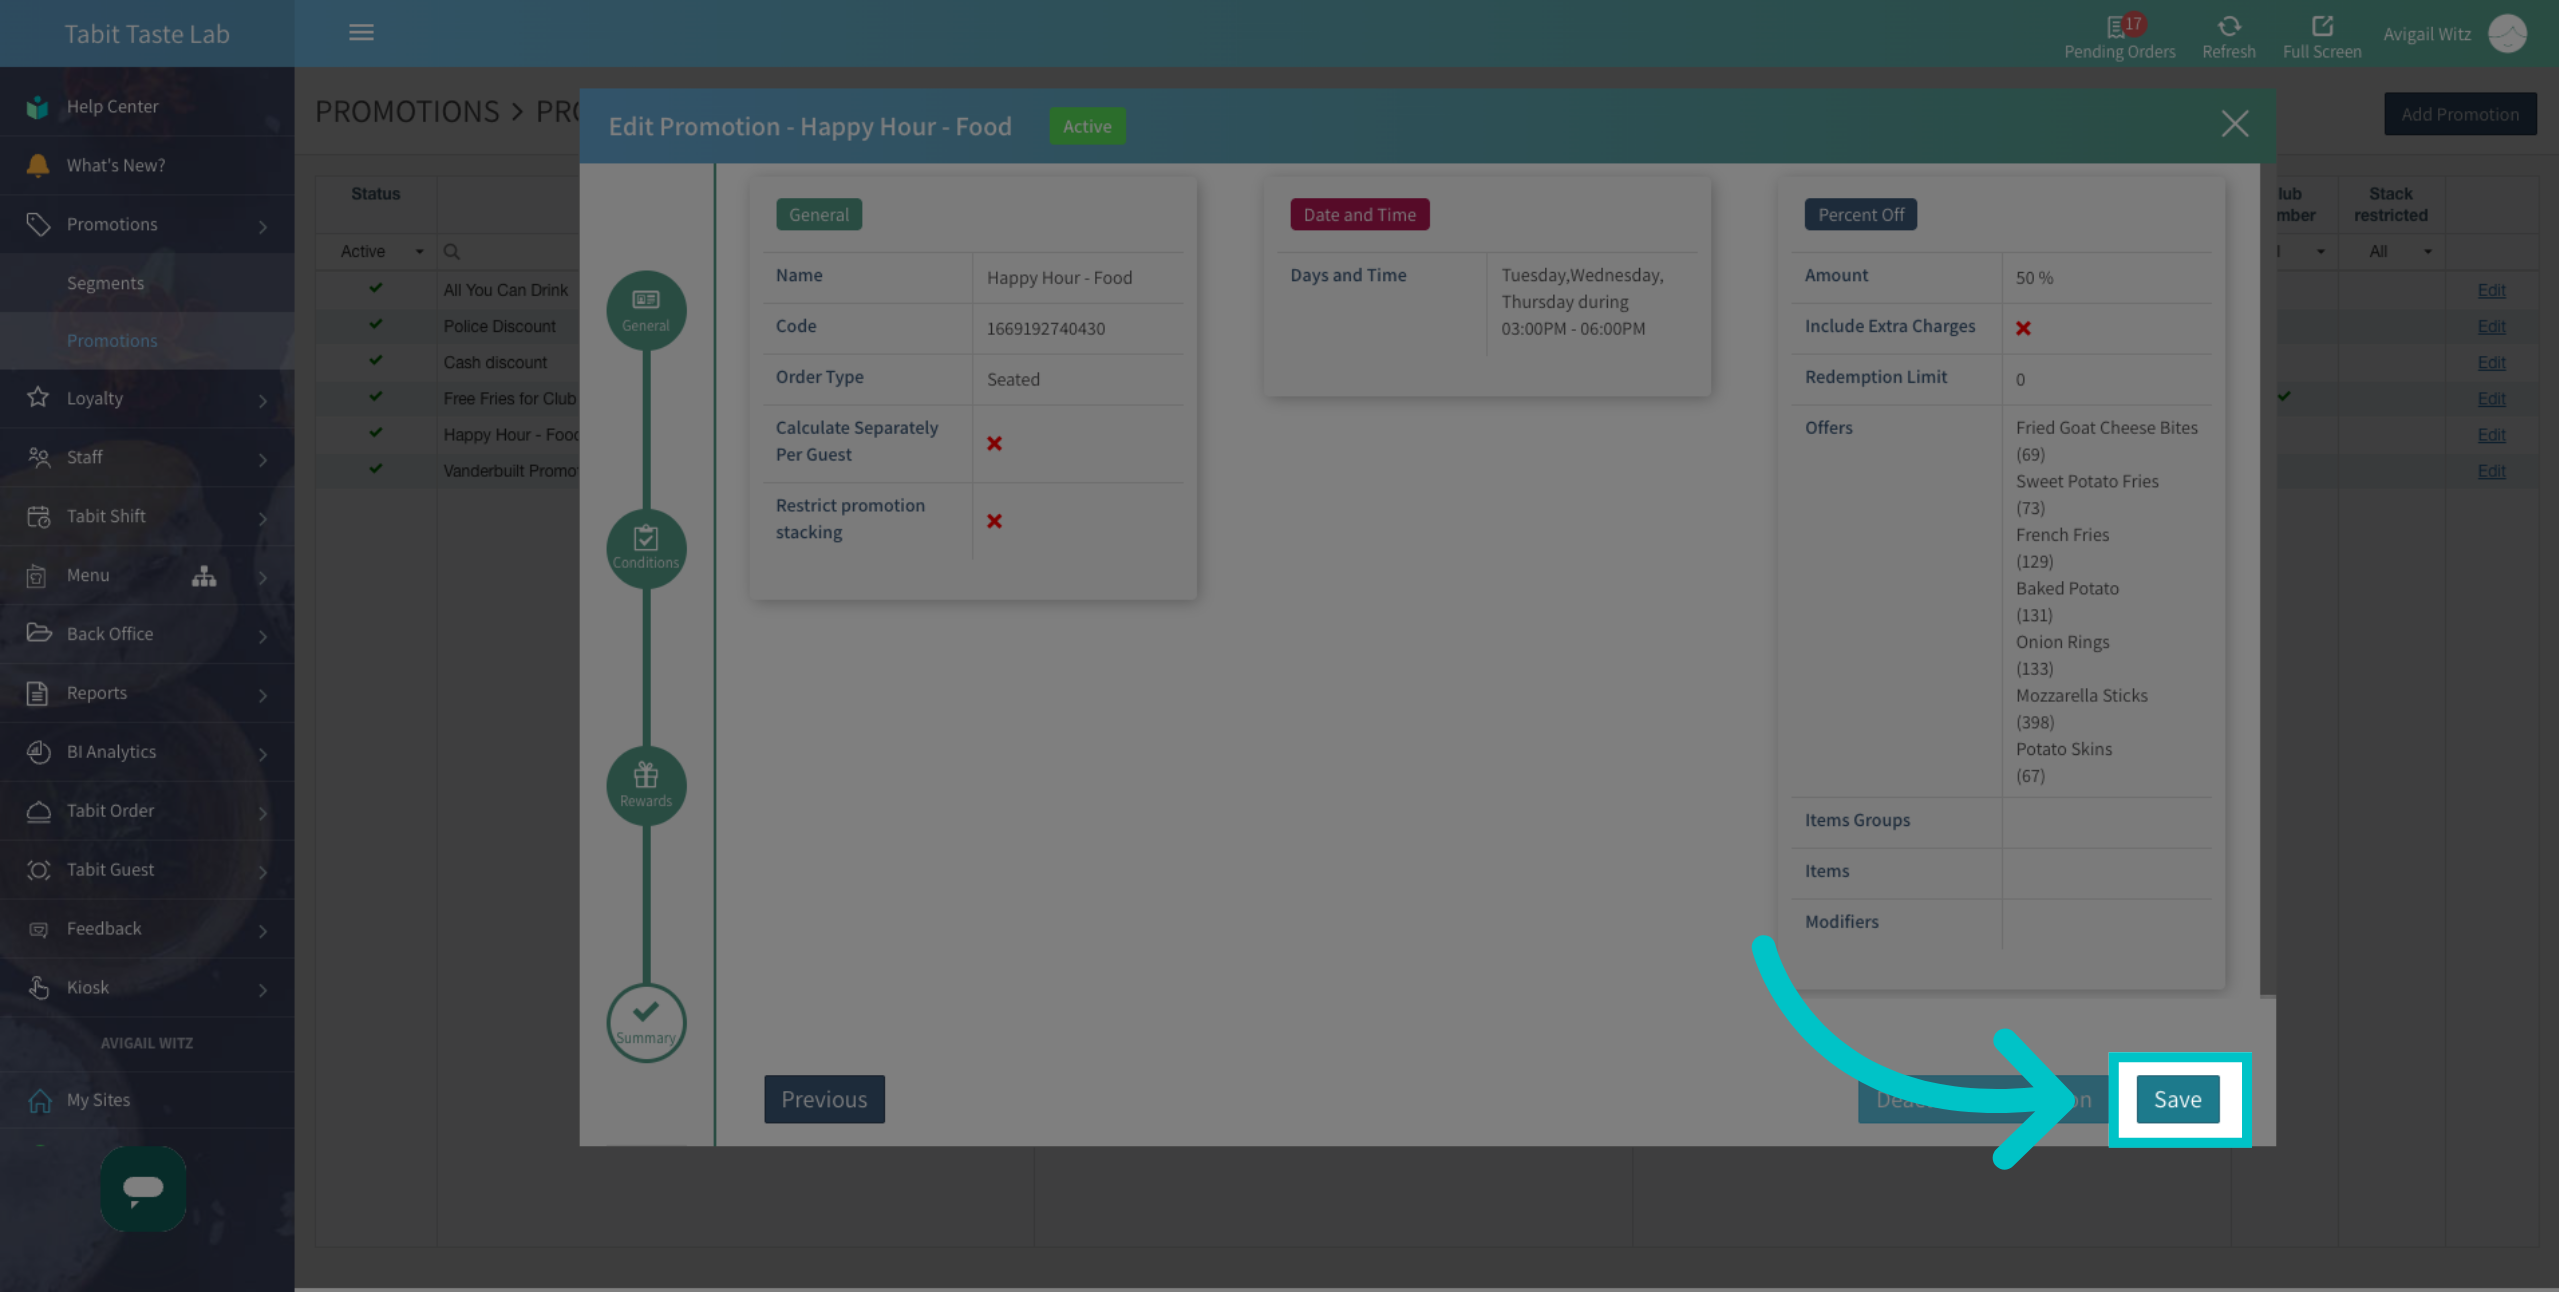Expand the Tabit Shift sidebar section

pyautogui.click(x=147, y=516)
